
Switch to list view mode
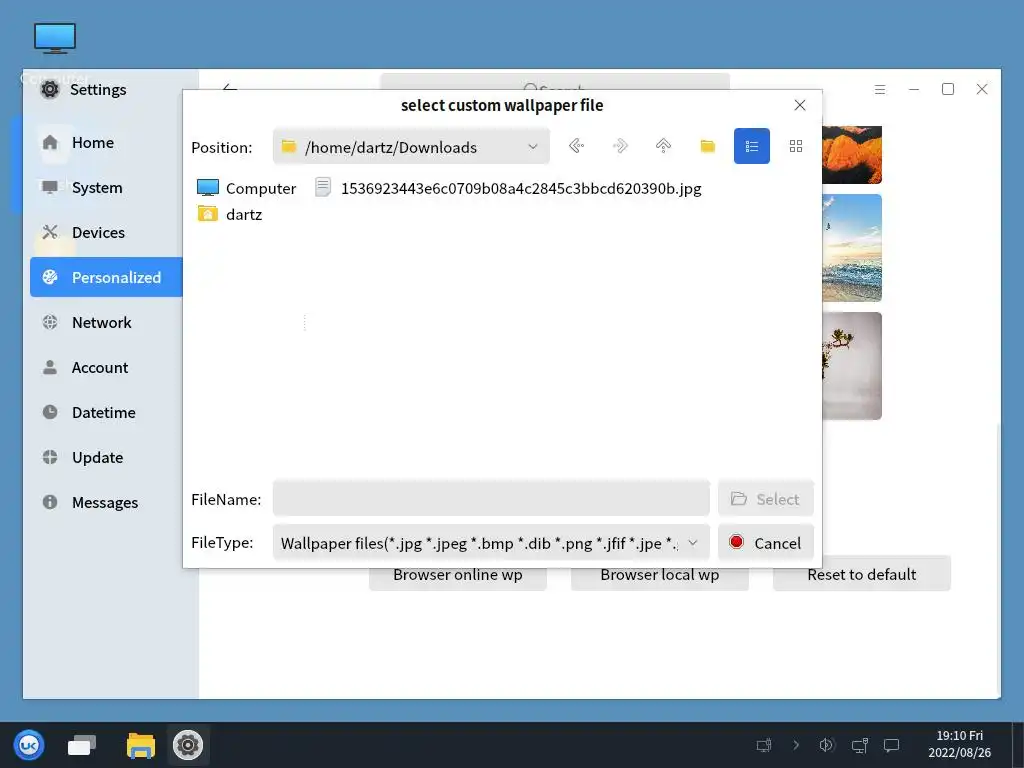pos(752,146)
